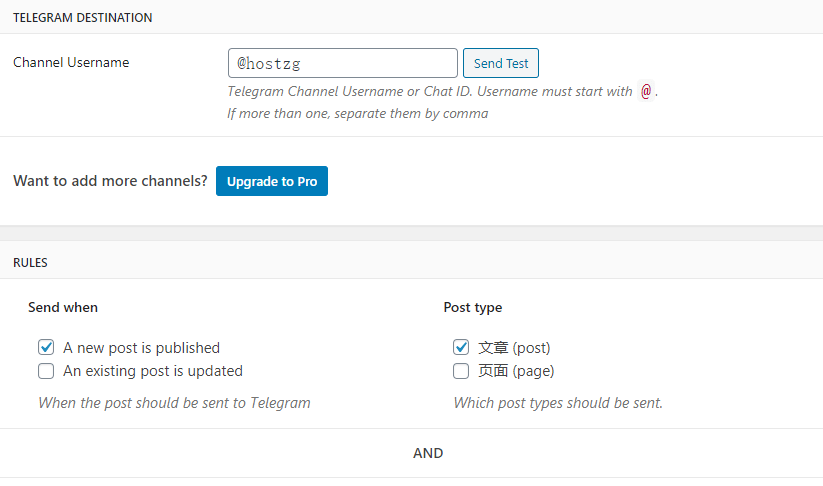Image resolution: width=823 pixels, height=486 pixels.
Task: Enable 'An existing post is updated' checkbox
Action: (46, 371)
